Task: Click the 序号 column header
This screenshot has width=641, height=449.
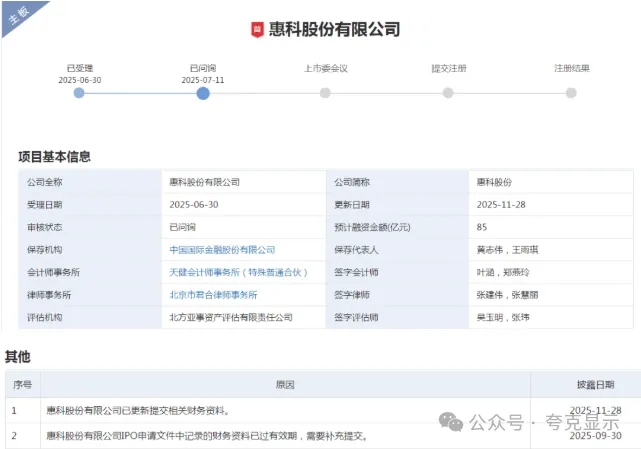Action: point(22,384)
